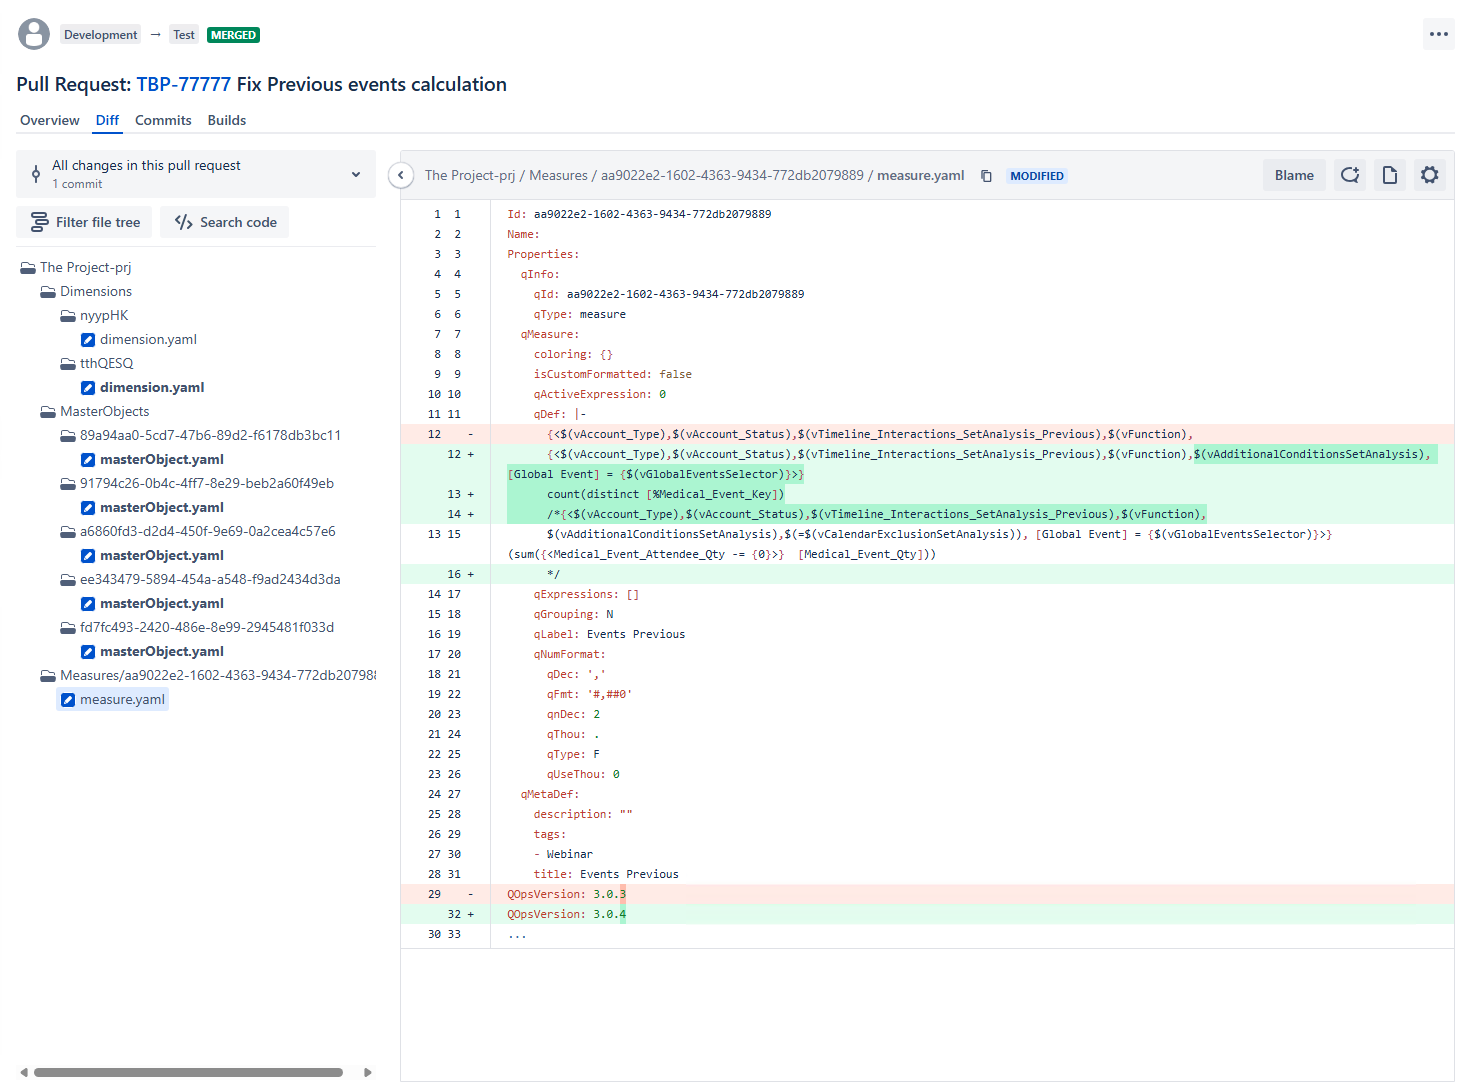This screenshot has width=1462, height=1088.
Task: Click the MODIFIED file status badge
Action: point(1037,176)
